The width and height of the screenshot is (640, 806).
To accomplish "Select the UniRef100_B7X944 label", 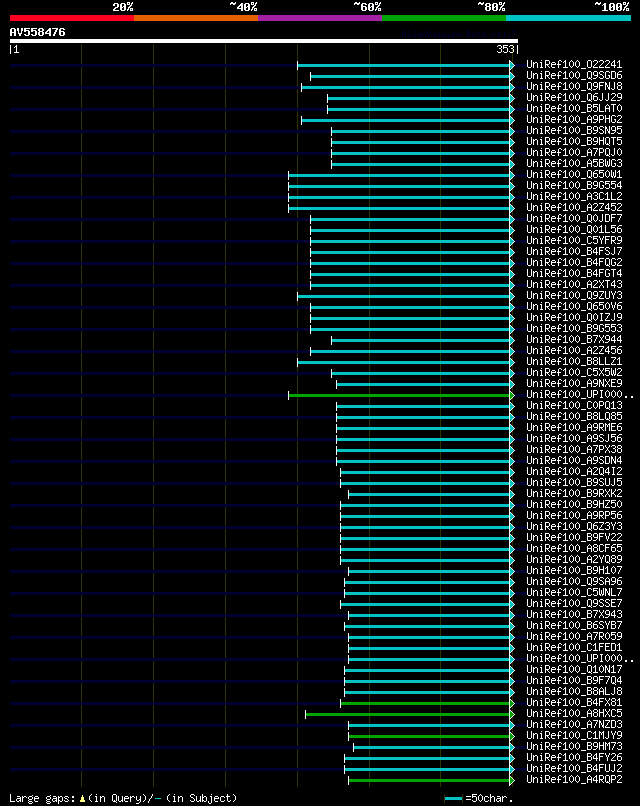I will coord(574,339).
